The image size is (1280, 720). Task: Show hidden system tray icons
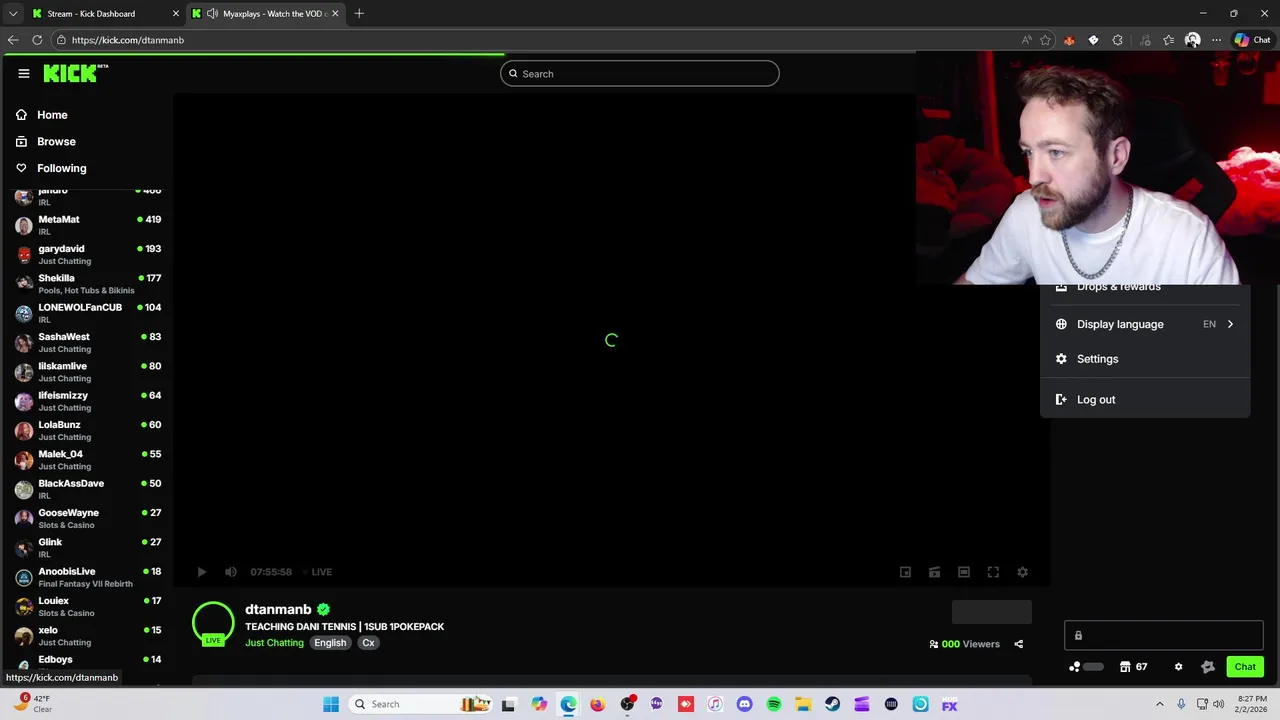1160,704
